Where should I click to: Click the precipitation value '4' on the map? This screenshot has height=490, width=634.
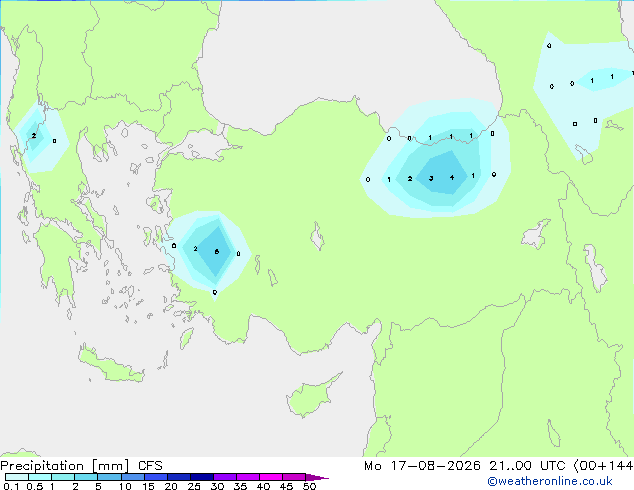pos(452,177)
